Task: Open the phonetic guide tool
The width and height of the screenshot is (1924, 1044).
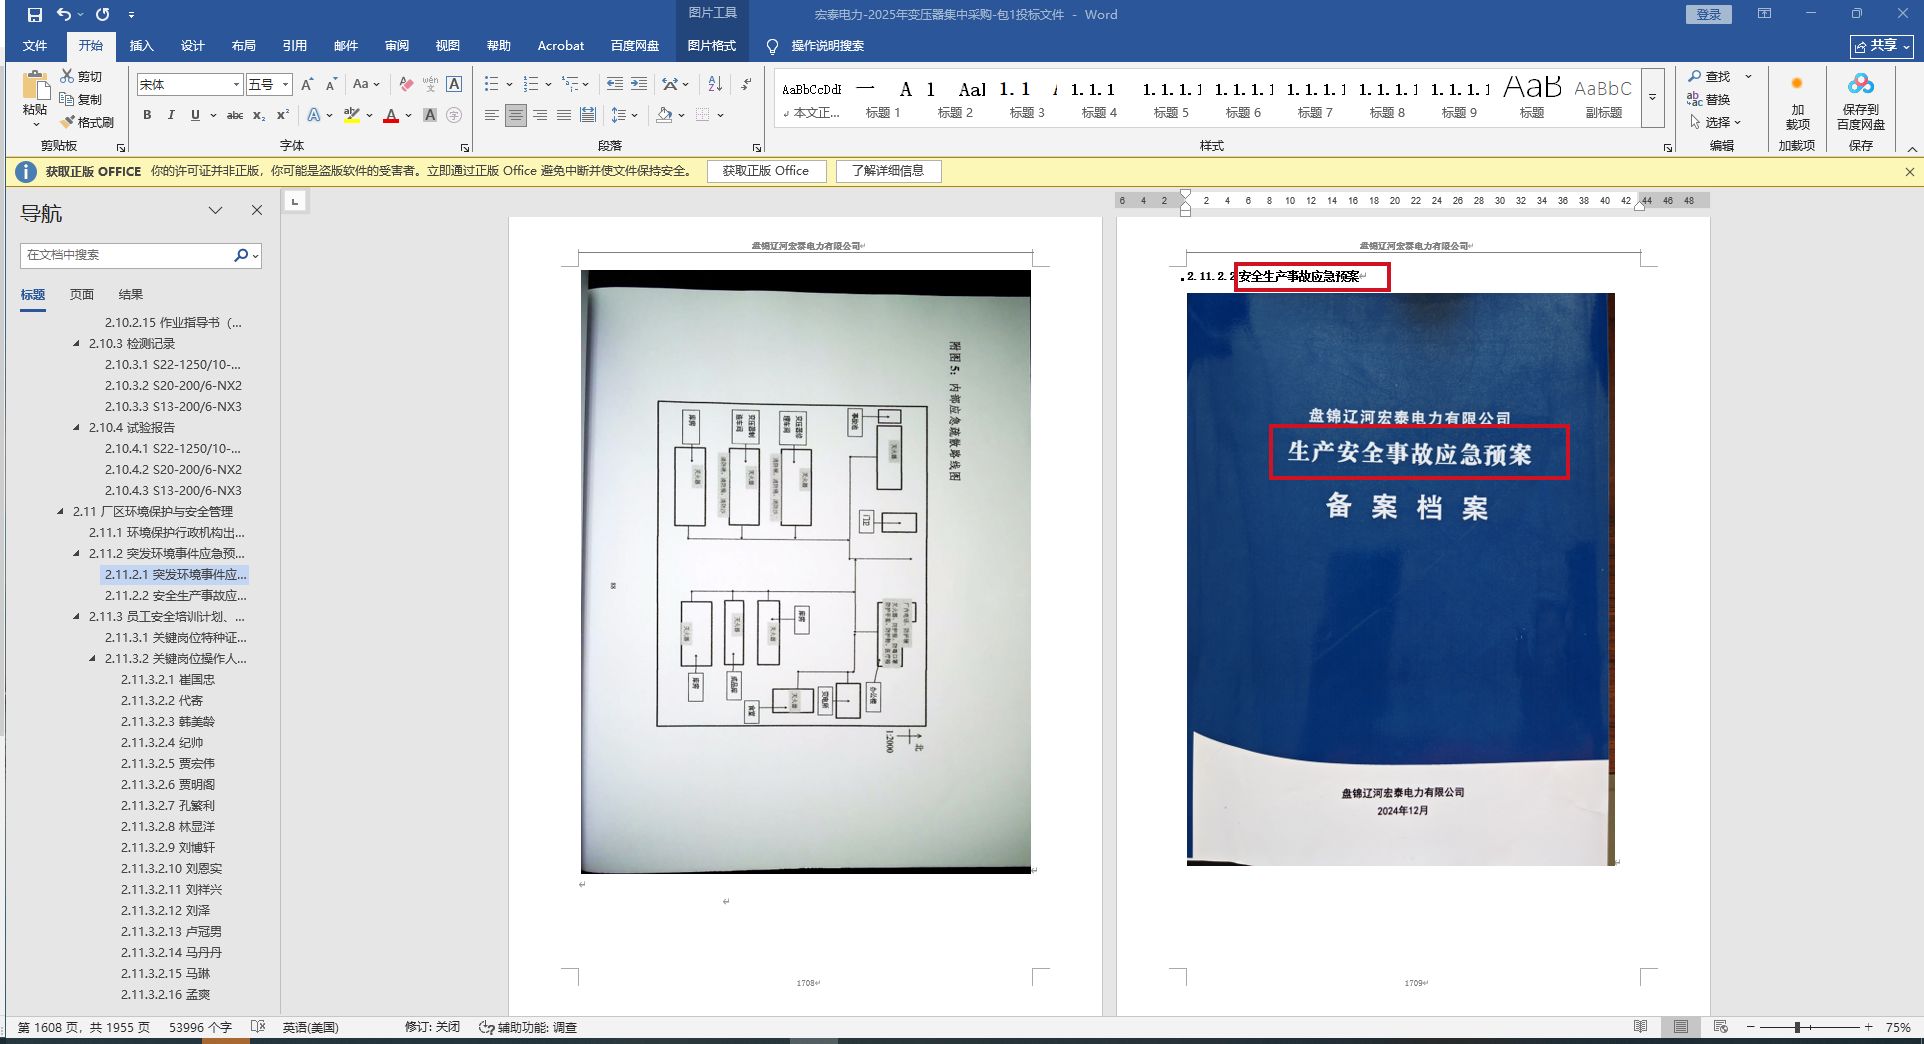Action: click(430, 85)
